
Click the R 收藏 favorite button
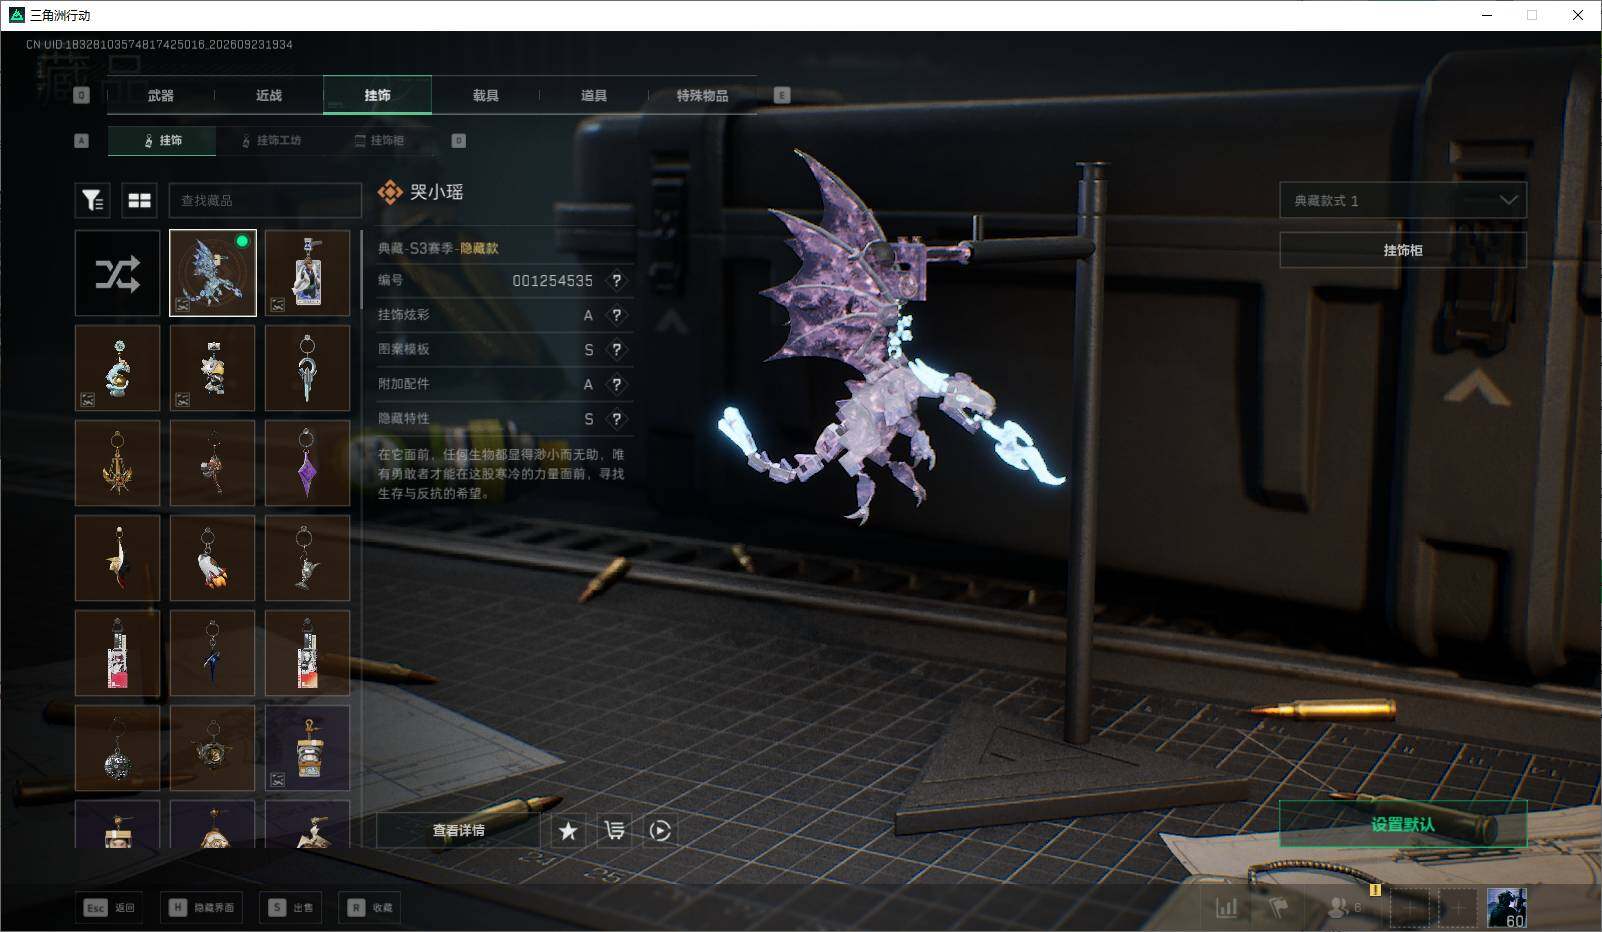pos(370,908)
